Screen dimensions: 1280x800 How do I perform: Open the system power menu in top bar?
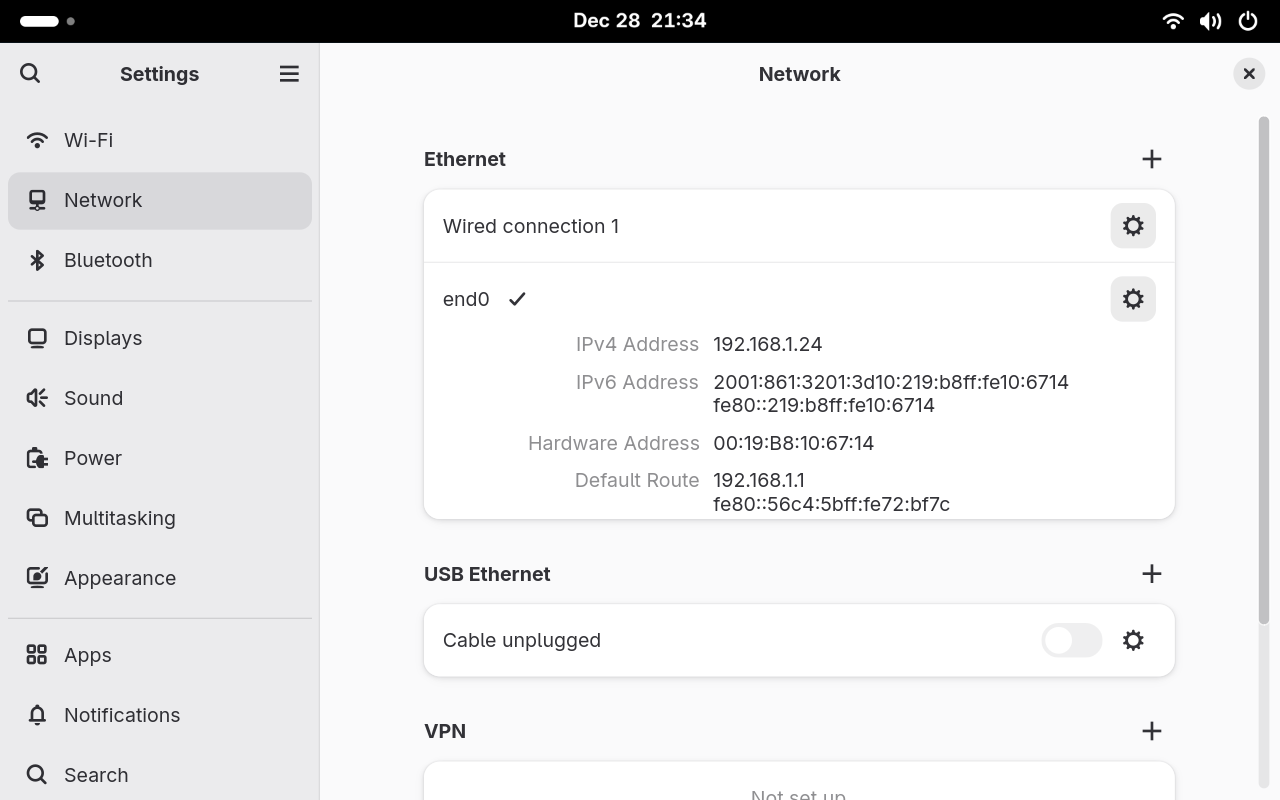click(x=1248, y=21)
